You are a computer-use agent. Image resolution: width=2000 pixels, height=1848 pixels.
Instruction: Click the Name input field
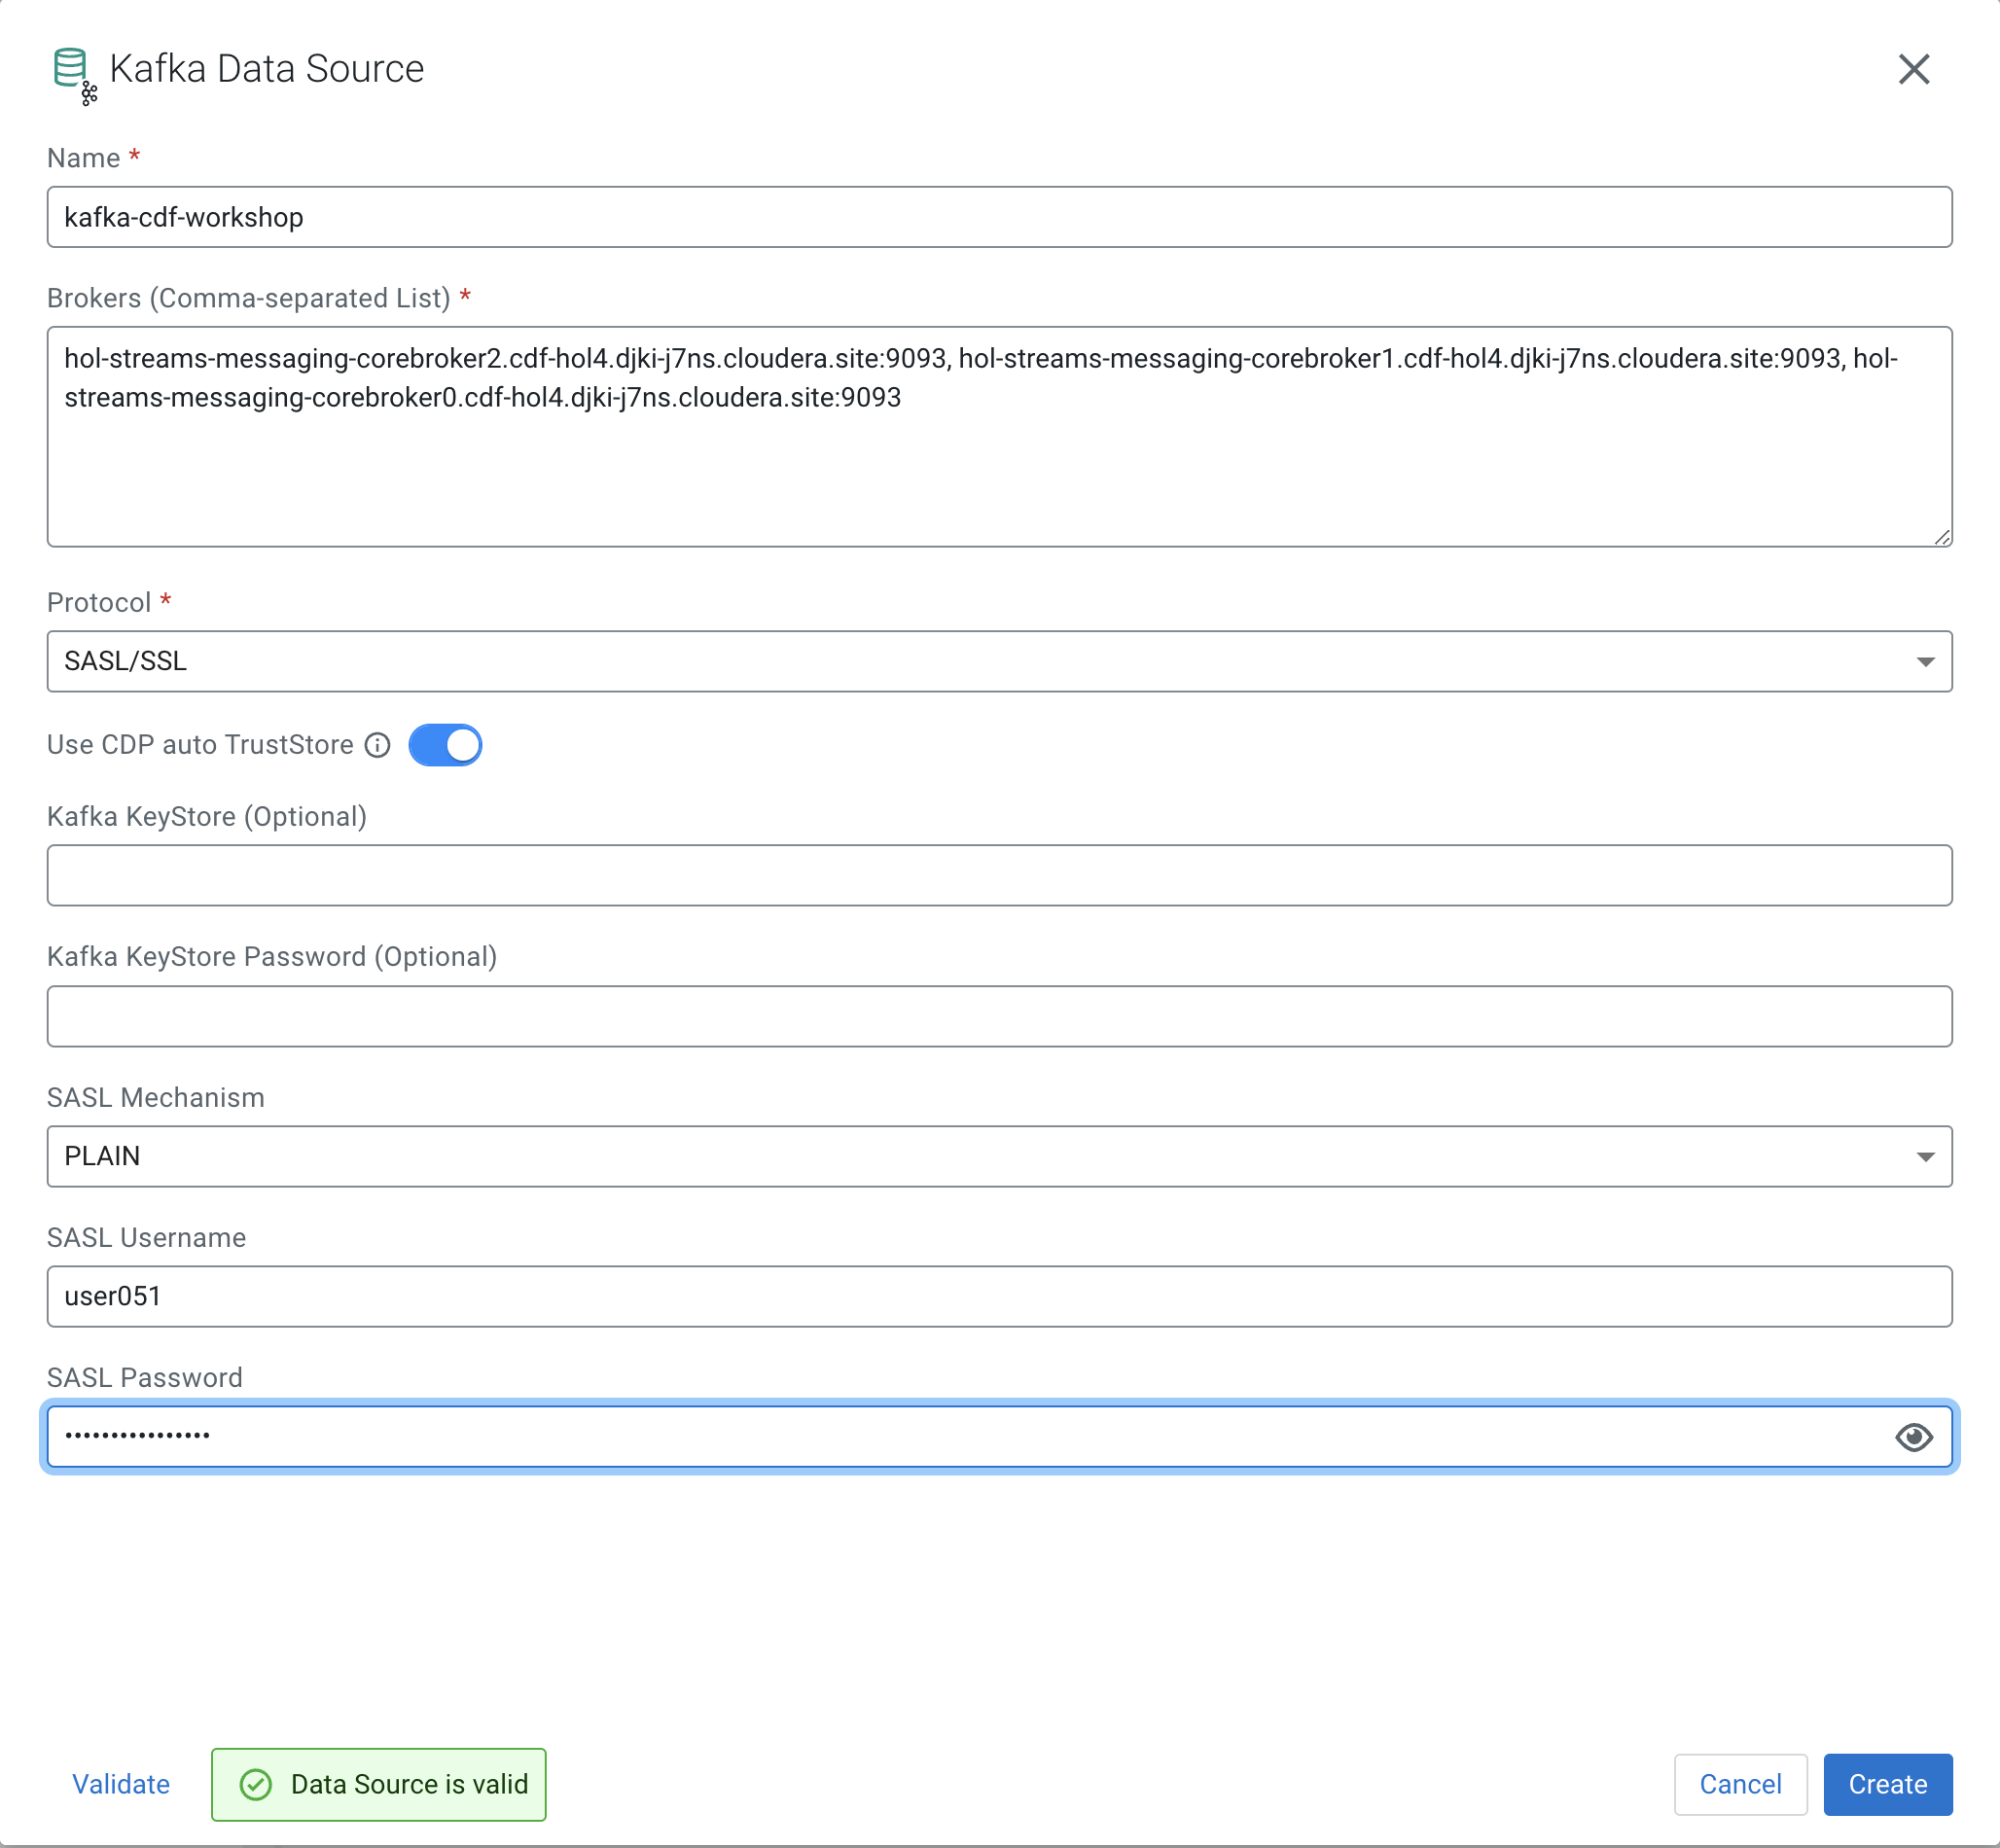[x=998, y=217]
